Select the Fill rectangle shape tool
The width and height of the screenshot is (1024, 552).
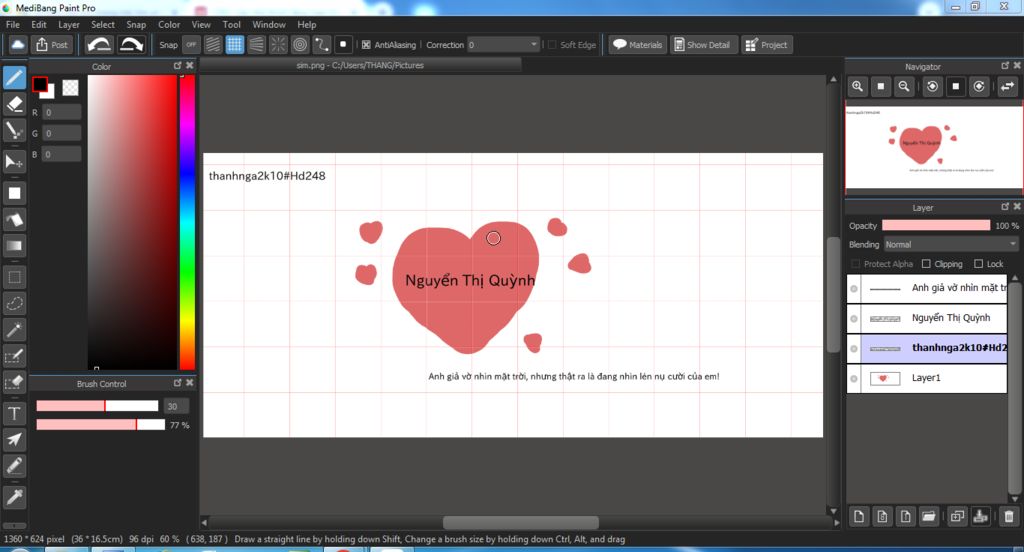click(x=14, y=193)
